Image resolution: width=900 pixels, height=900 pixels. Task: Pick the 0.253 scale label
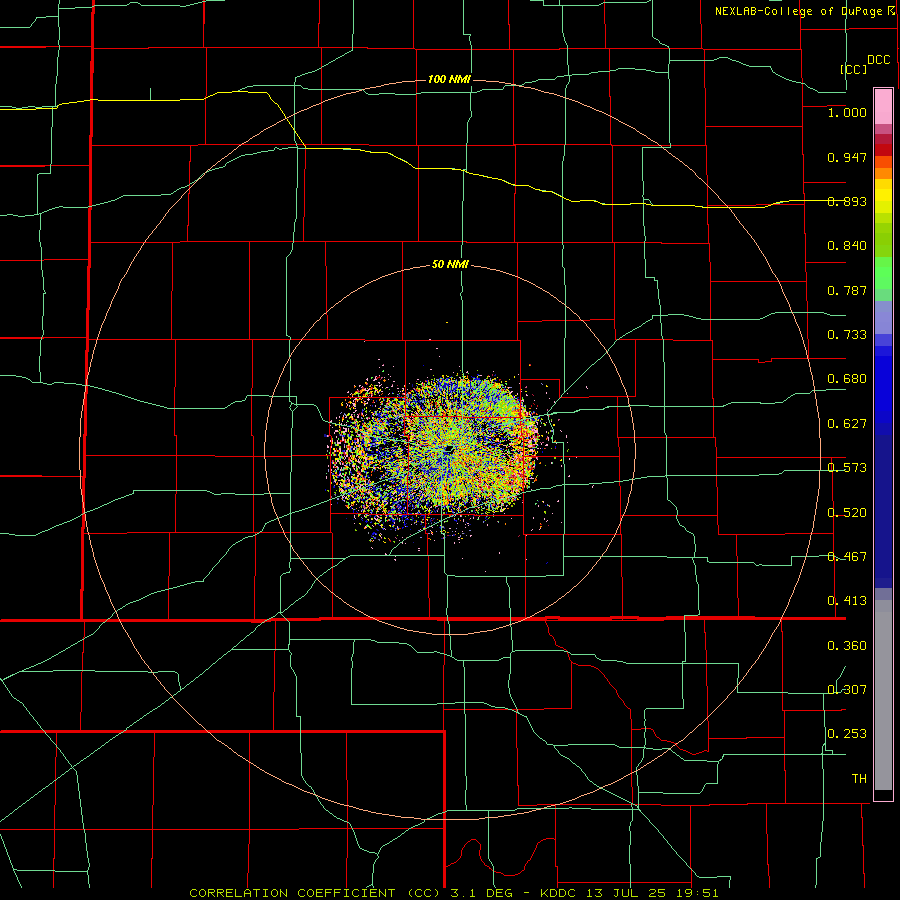click(847, 734)
